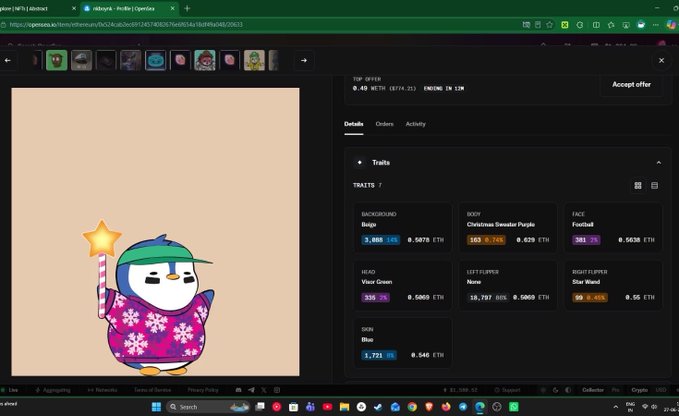This screenshot has width=679, height=416.
Task: Select the Left Flipper None trait card
Action: click(x=508, y=285)
